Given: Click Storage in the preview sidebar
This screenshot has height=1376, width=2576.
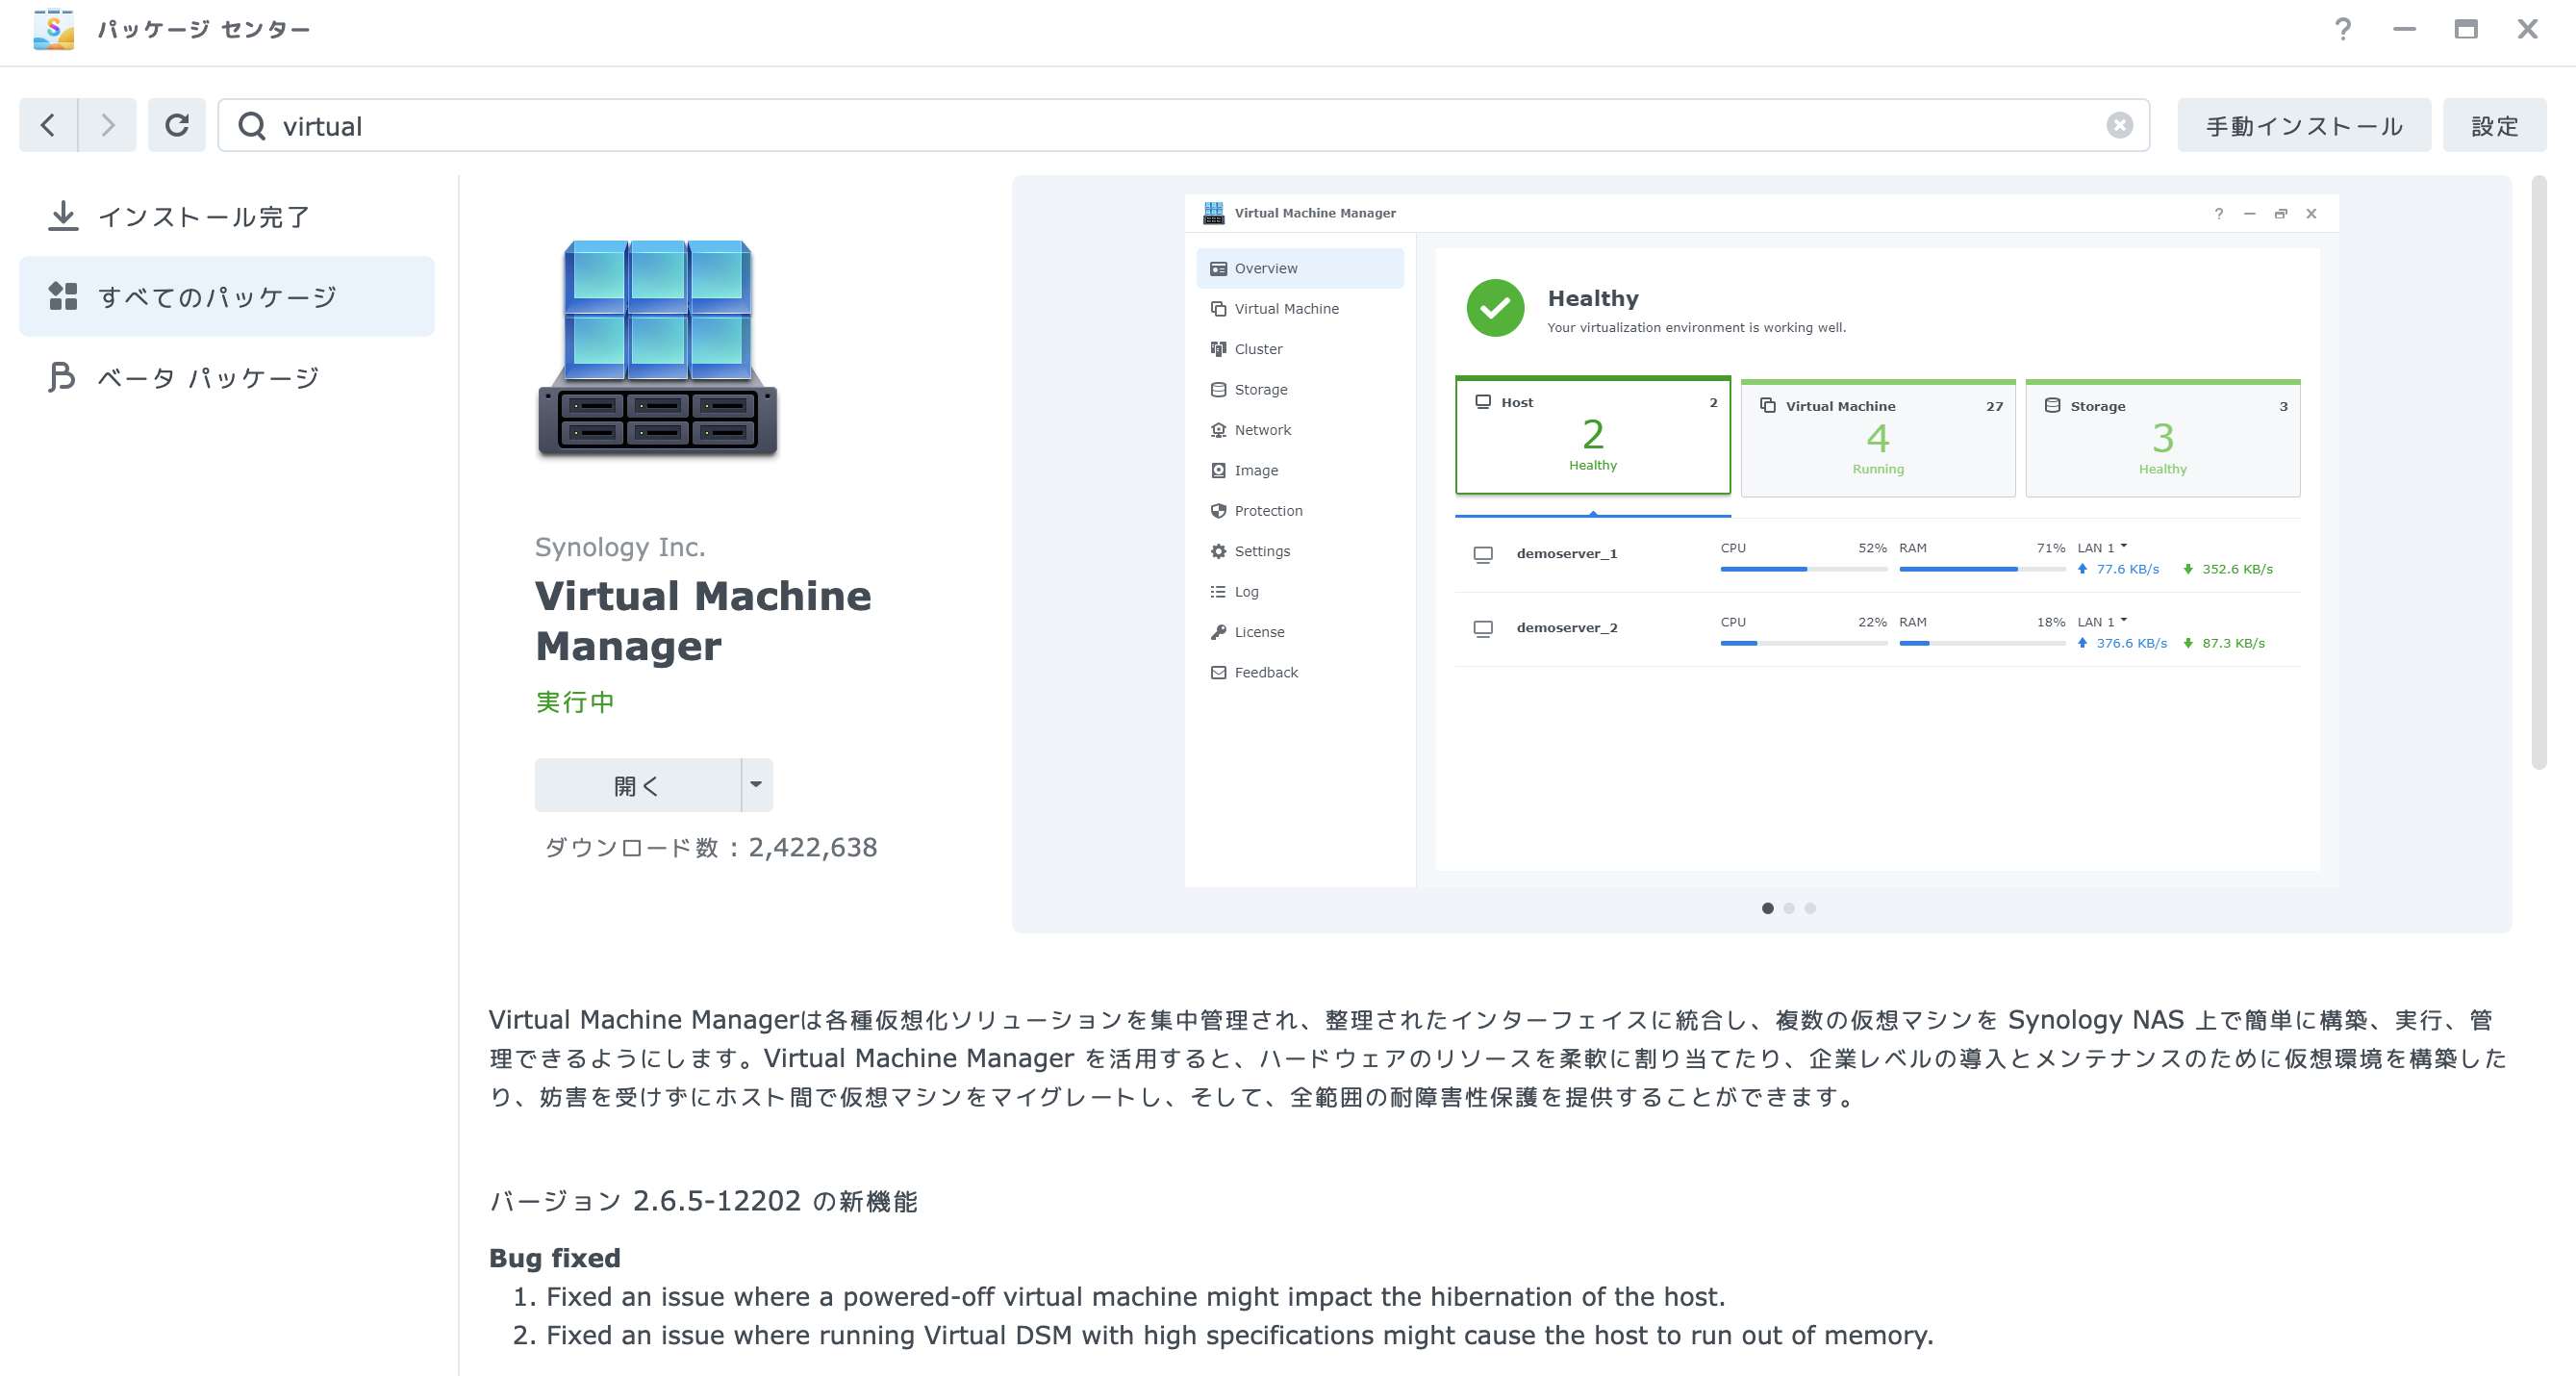Looking at the screenshot, I should point(1300,390).
